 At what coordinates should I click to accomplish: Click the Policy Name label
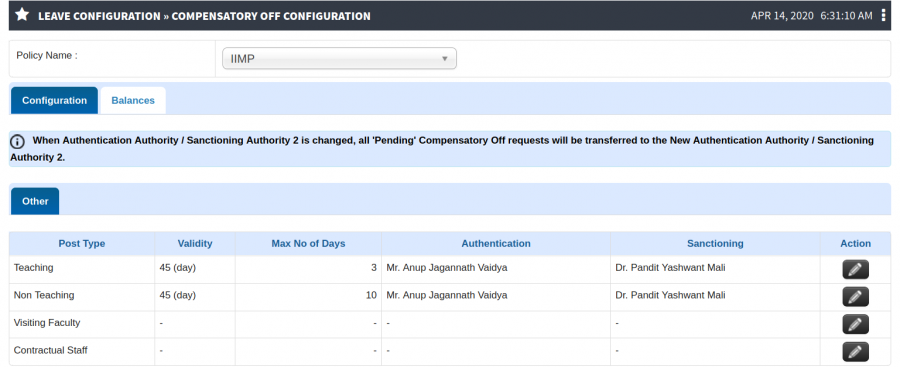[46, 55]
